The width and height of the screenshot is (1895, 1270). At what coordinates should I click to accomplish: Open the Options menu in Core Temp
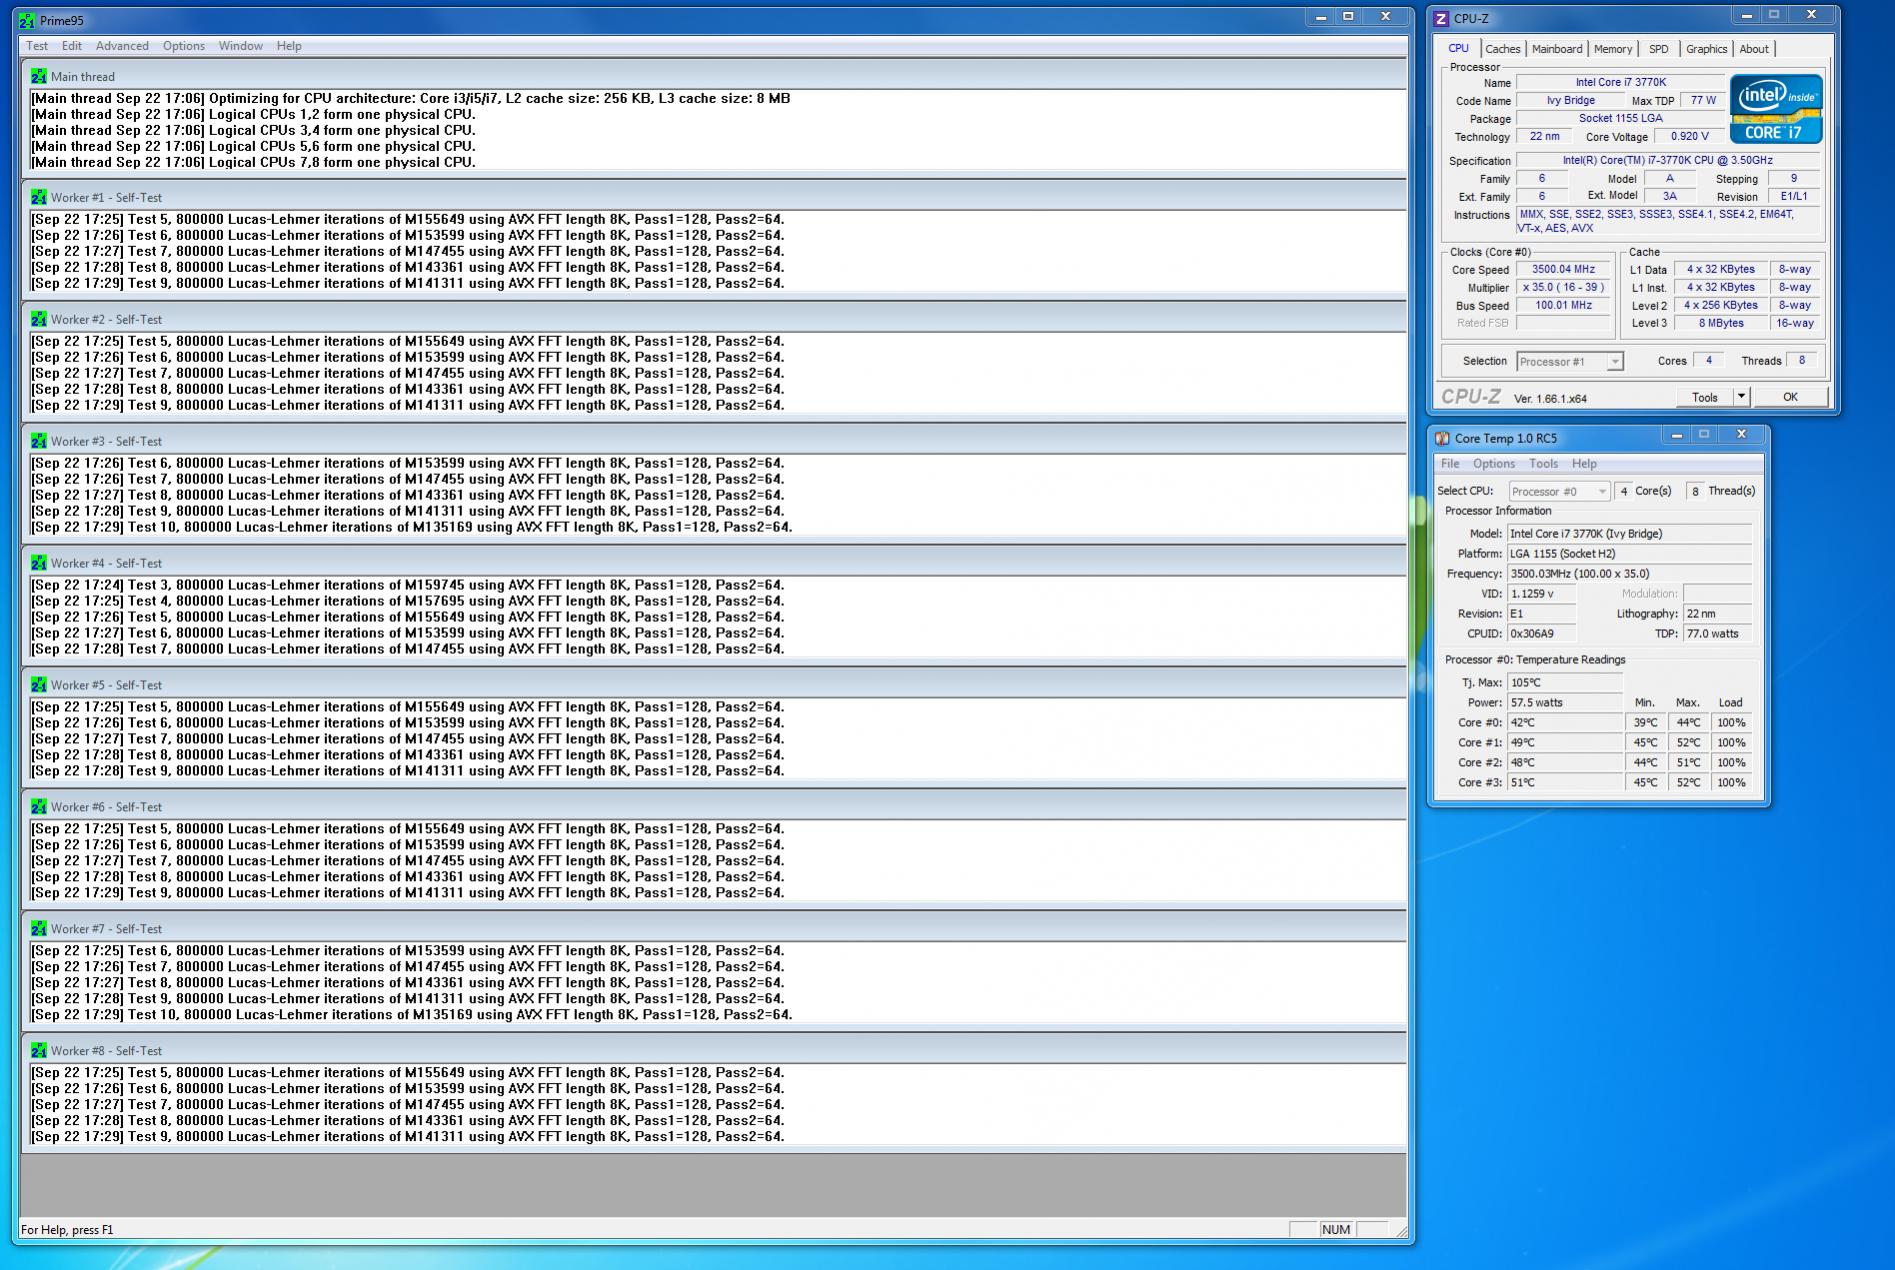click(x=1494, y=464)
